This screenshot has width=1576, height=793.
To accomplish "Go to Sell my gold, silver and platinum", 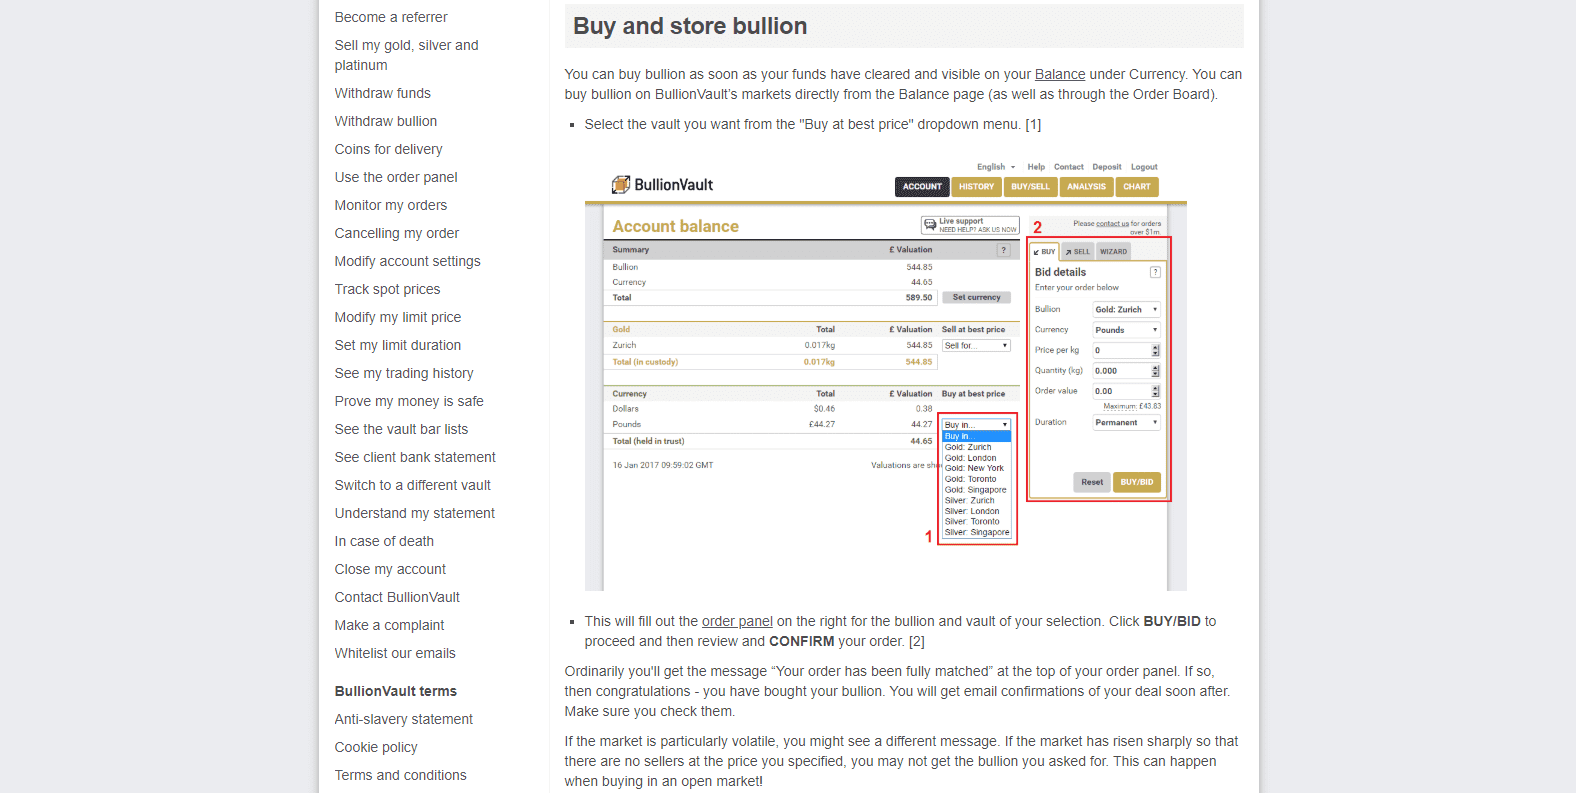I will (406, 55).
